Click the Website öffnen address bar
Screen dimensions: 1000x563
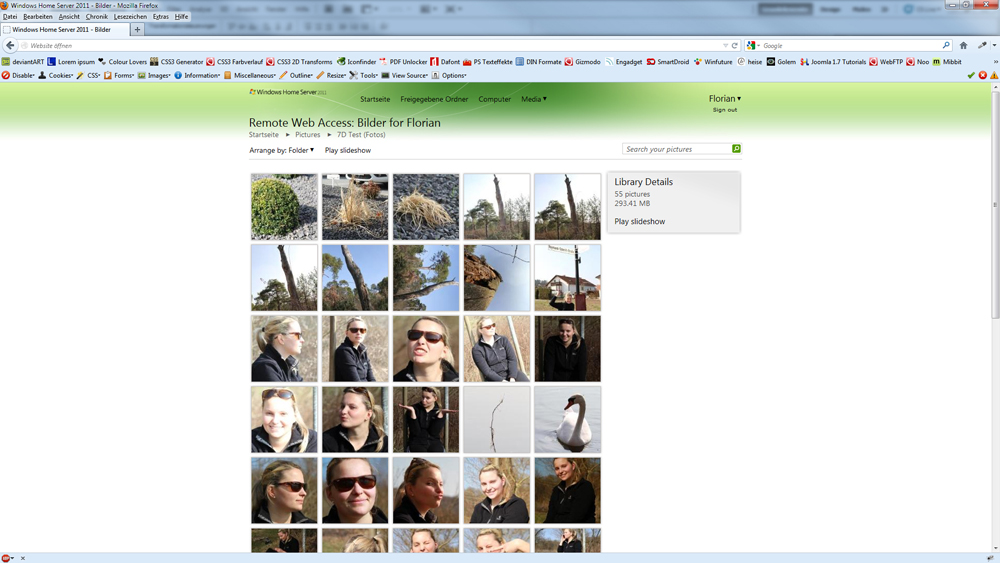376,46
